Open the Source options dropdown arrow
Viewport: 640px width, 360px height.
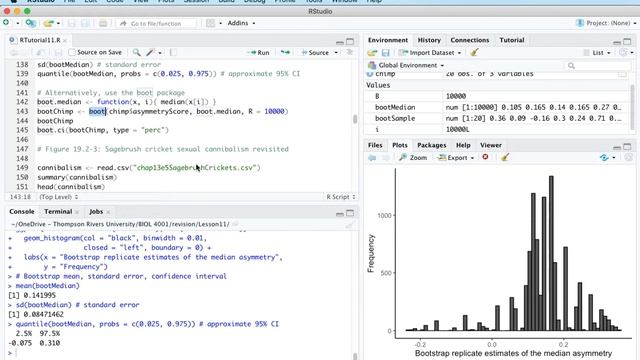coord(336,53)
